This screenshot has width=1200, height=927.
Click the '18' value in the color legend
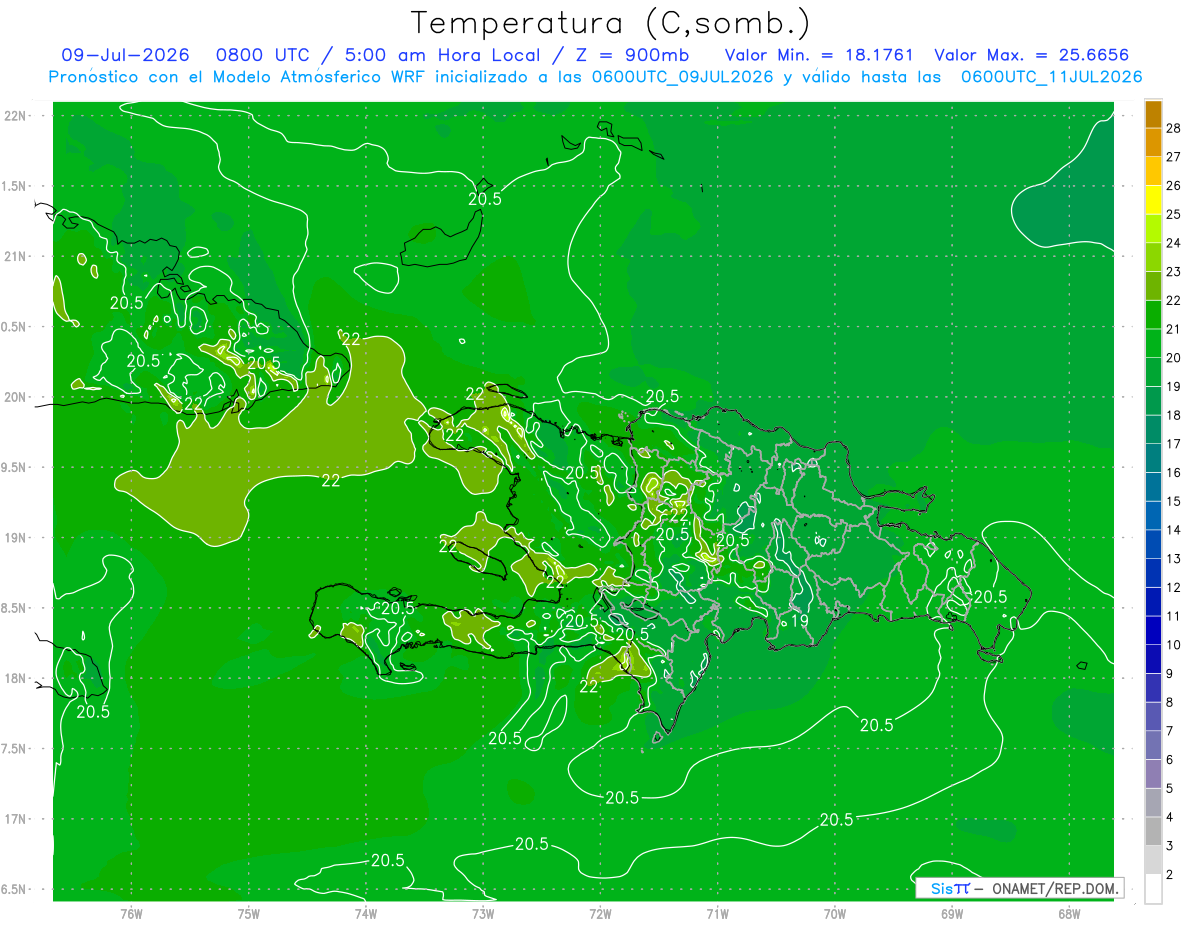point(1174,415)
